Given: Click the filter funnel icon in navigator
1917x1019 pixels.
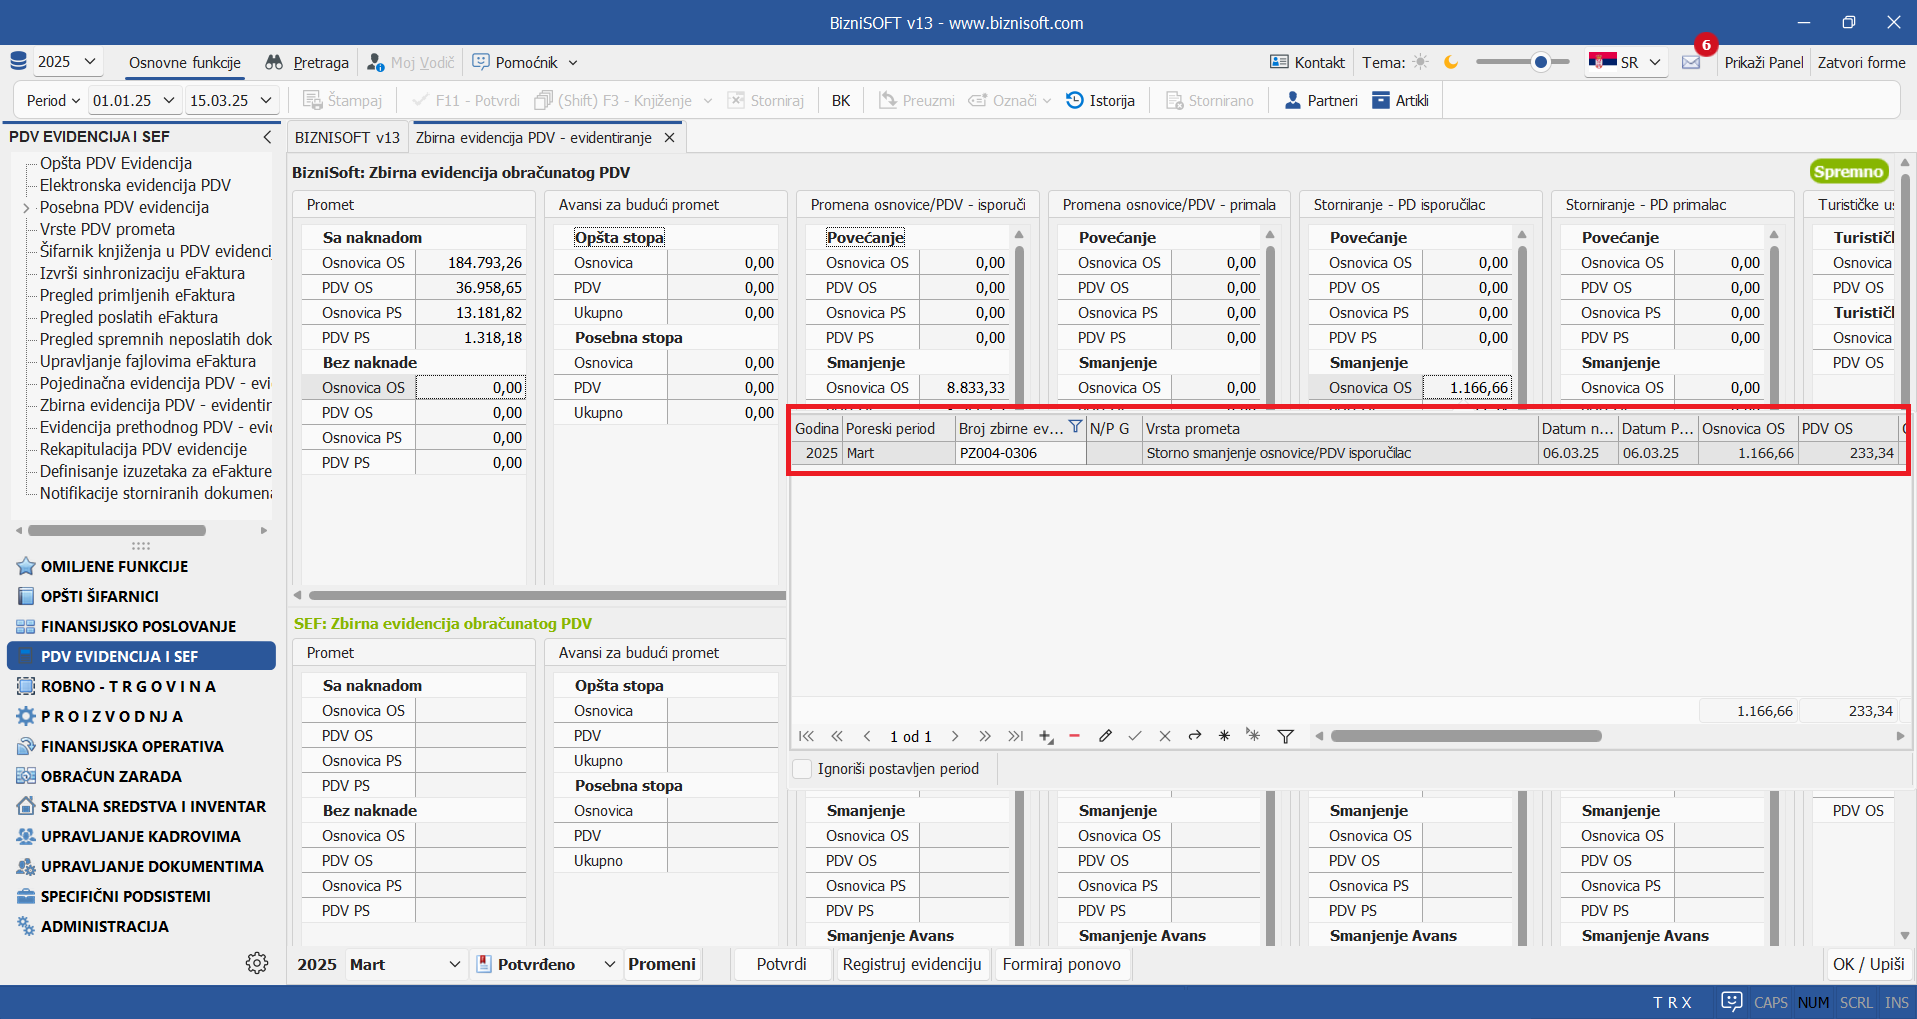Looking at the screenshot, I should (x=1286, y=736).
